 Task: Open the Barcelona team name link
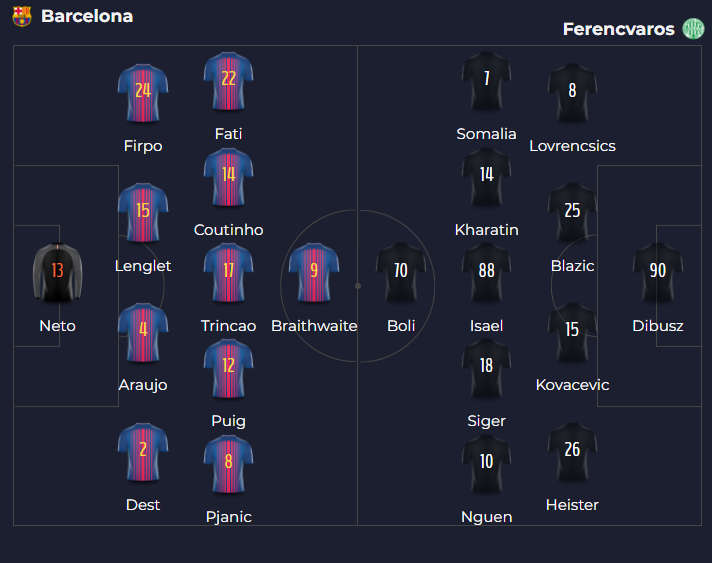click(x=87, y=17)
